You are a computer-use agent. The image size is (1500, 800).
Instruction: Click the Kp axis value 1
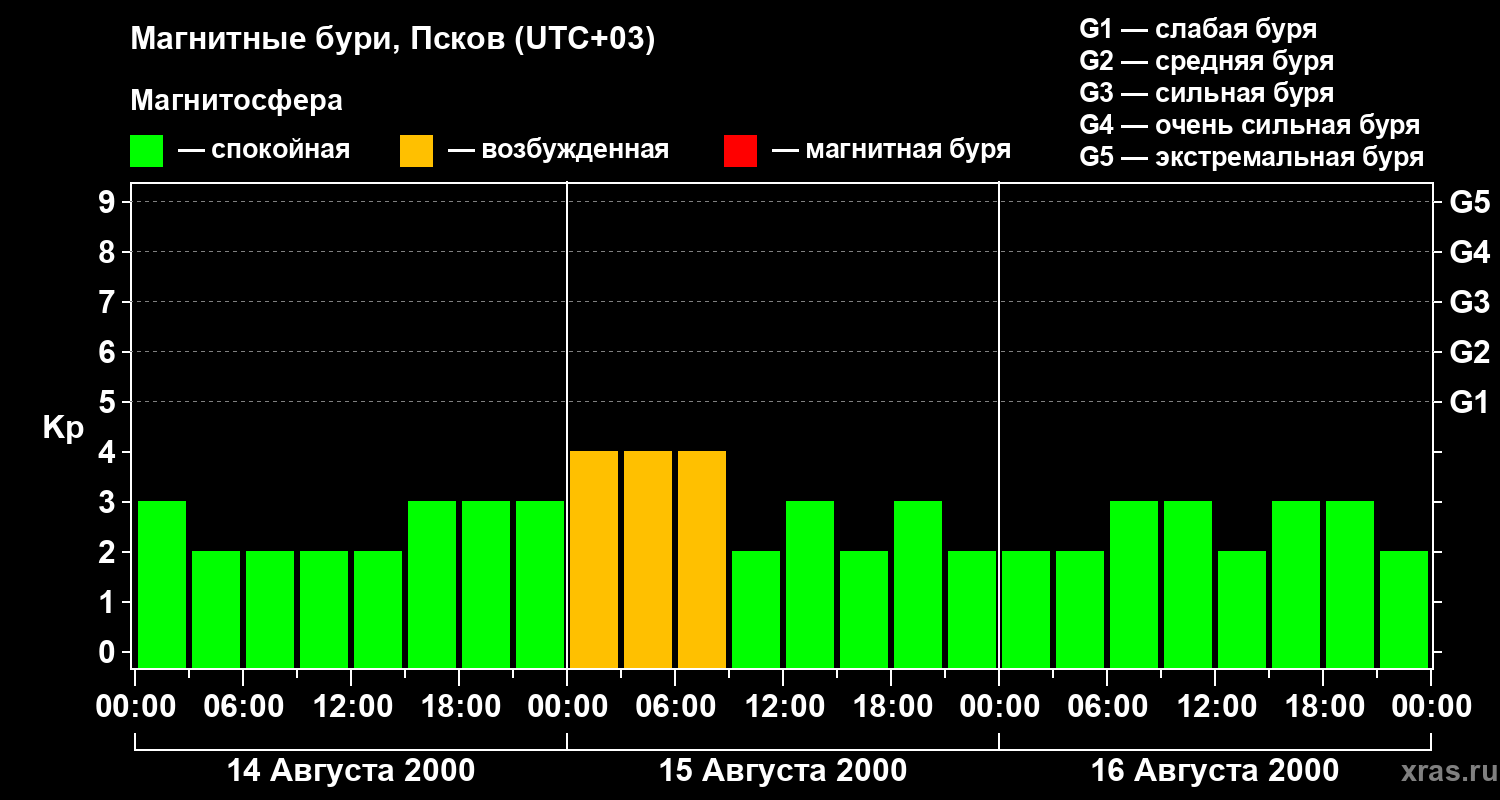click(108, 602)
